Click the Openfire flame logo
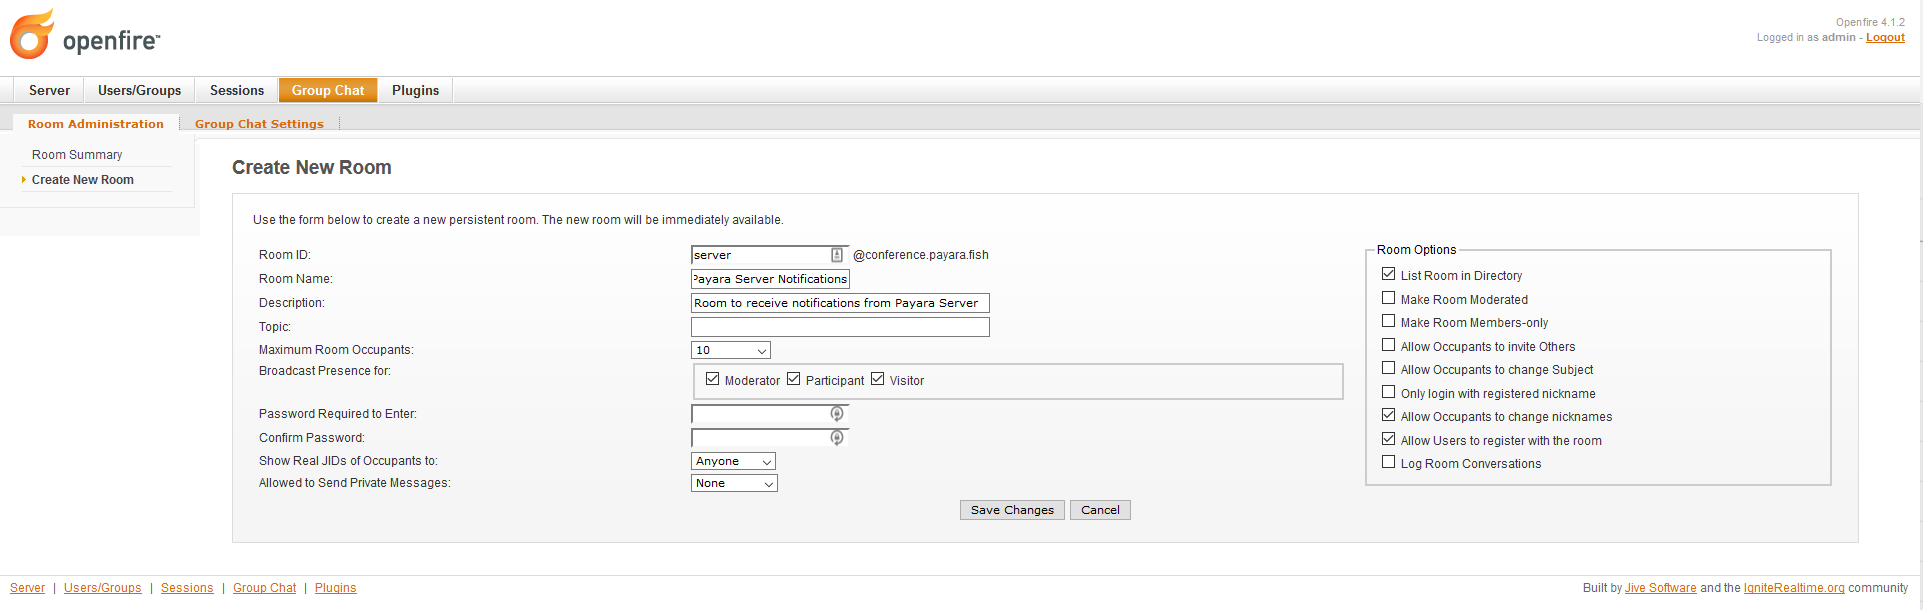1923x610 pixels. point(32,35)
